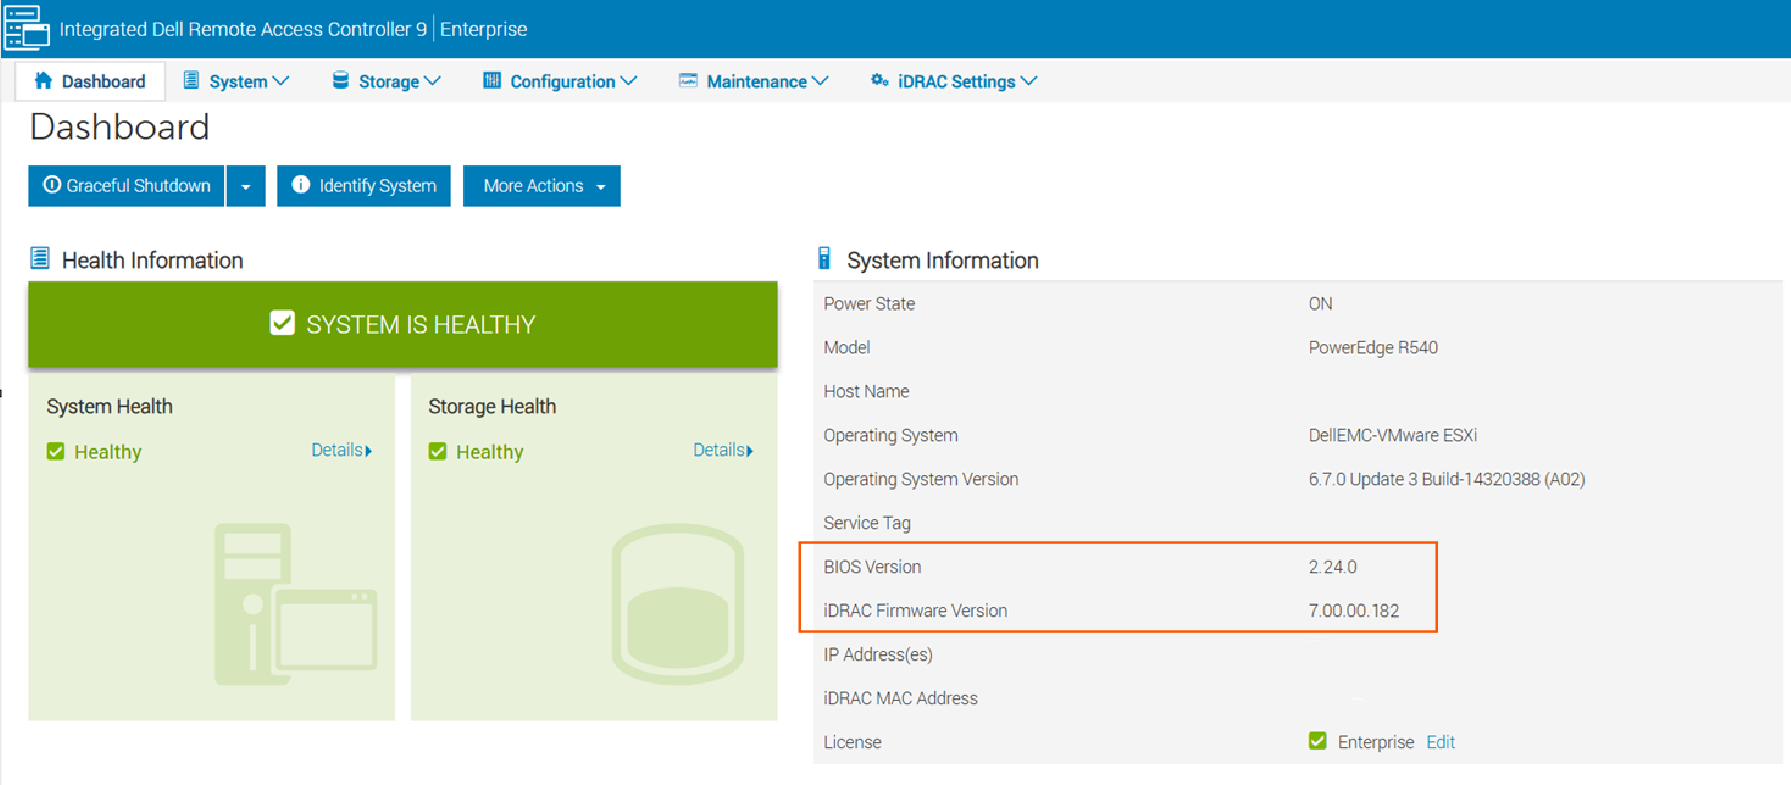Expand the Configuration menu chevron
Viewport: 1791px width, 785px height.
pyautogui.click(x=629, y=81)
